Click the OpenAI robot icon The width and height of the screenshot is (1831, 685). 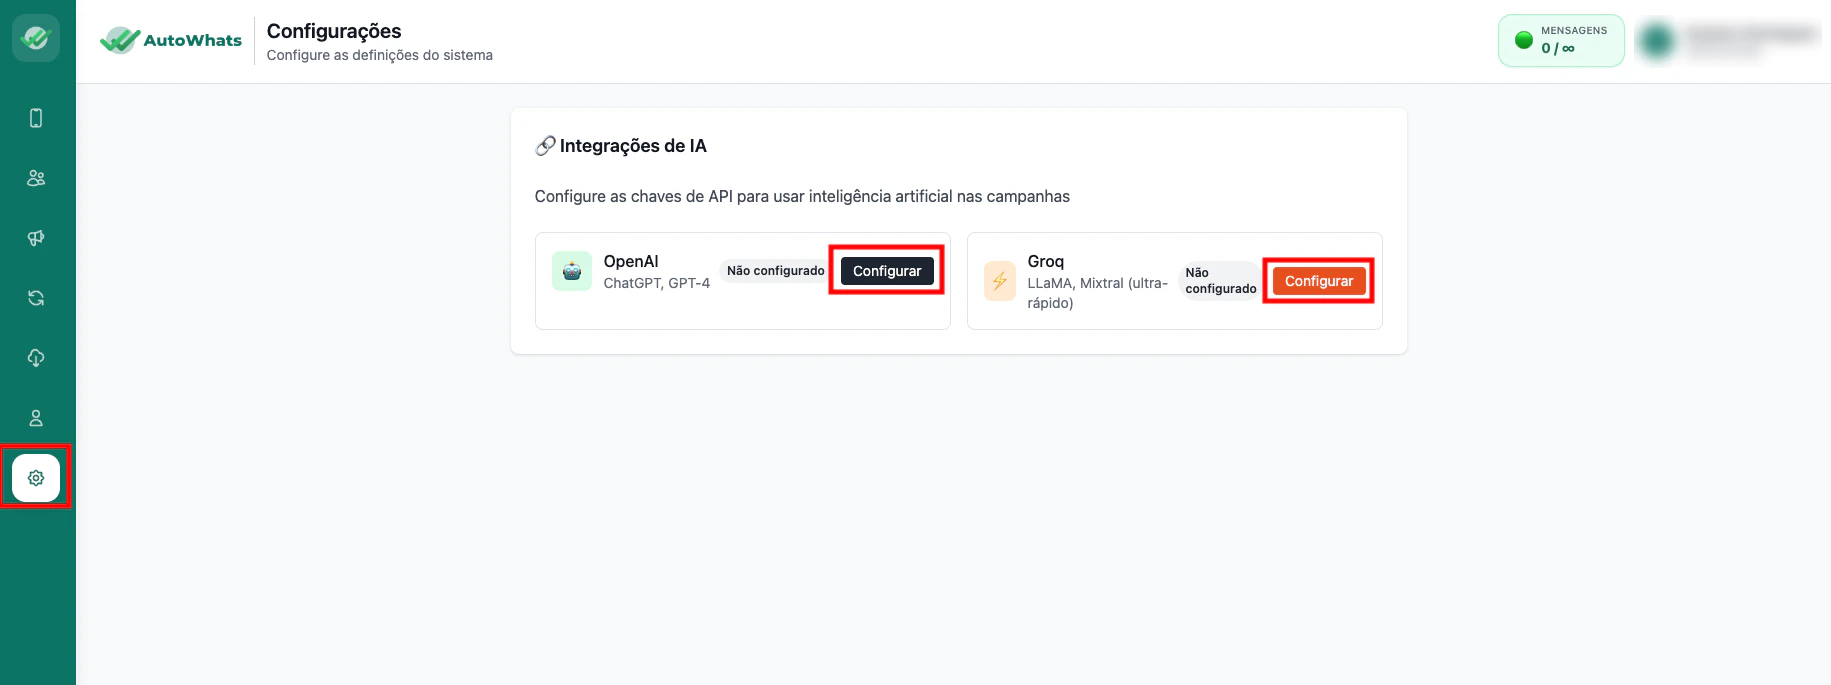pyautogui.click(x=572, y=271)
